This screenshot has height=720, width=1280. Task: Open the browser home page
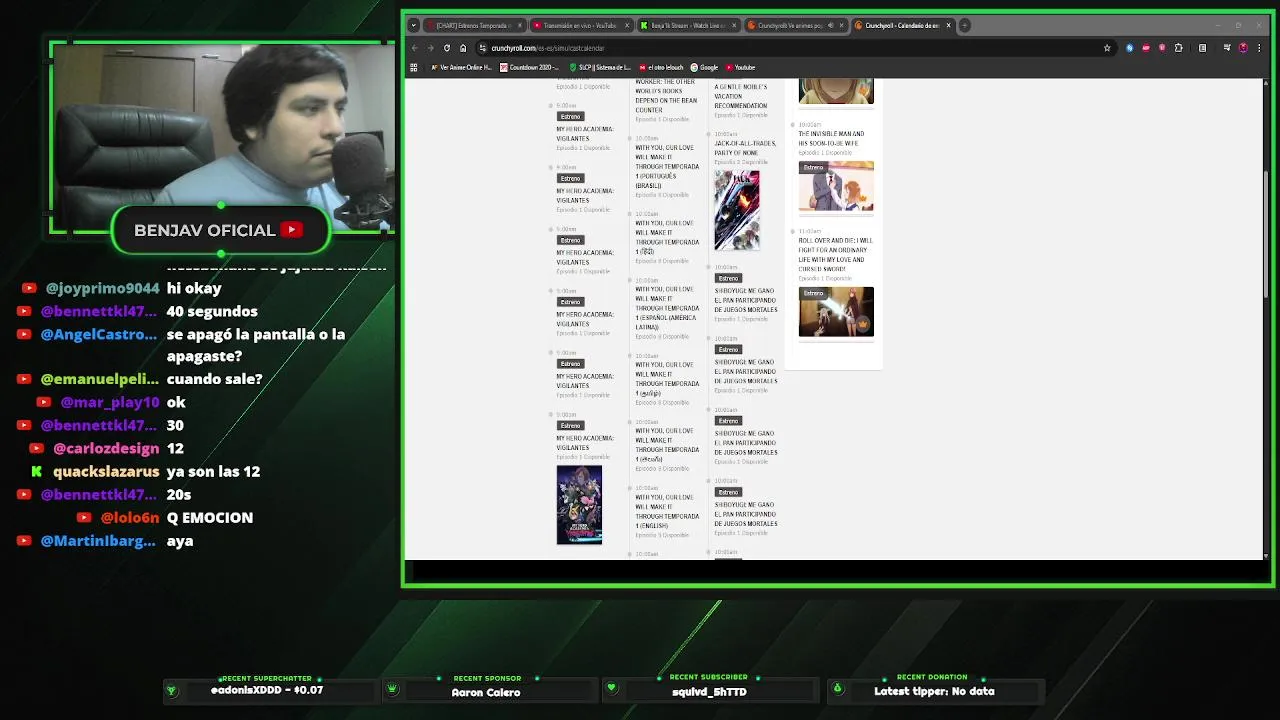point(463,48)
